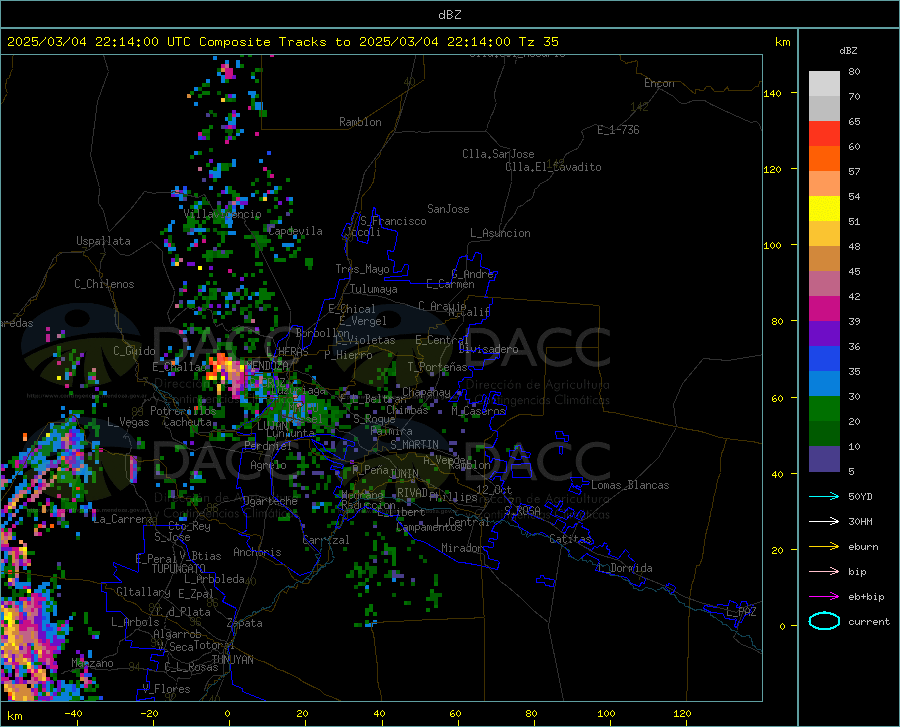The width and height of the screenshot is (900, 727).
Task: Click the Ugarteche place label
Action: [270, 501]
